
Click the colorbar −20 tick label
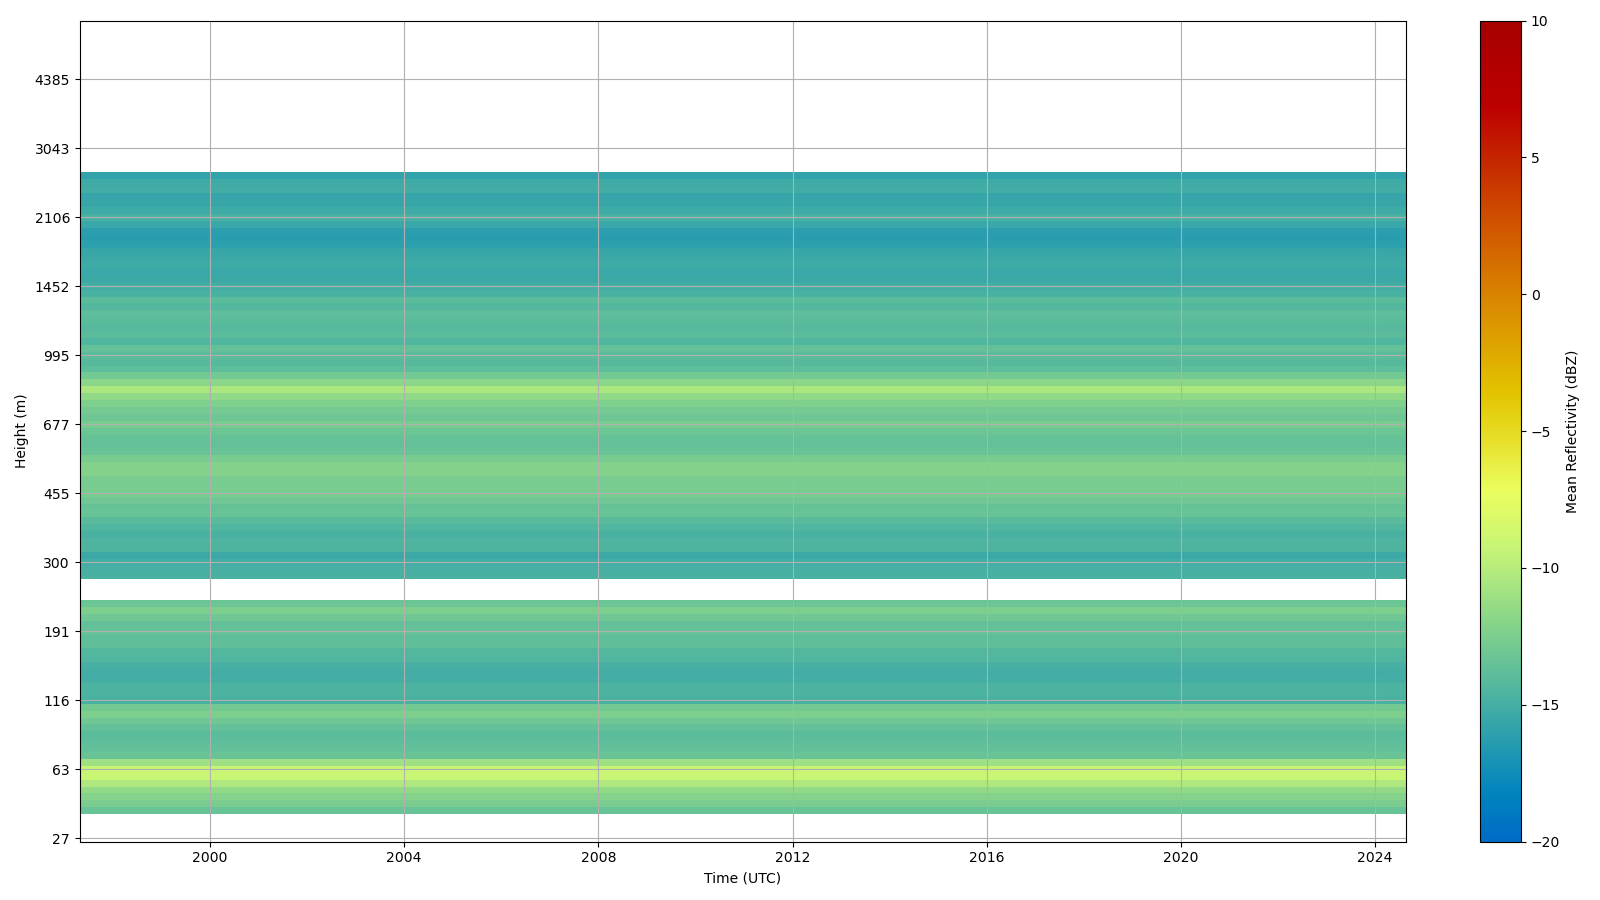1545,843
